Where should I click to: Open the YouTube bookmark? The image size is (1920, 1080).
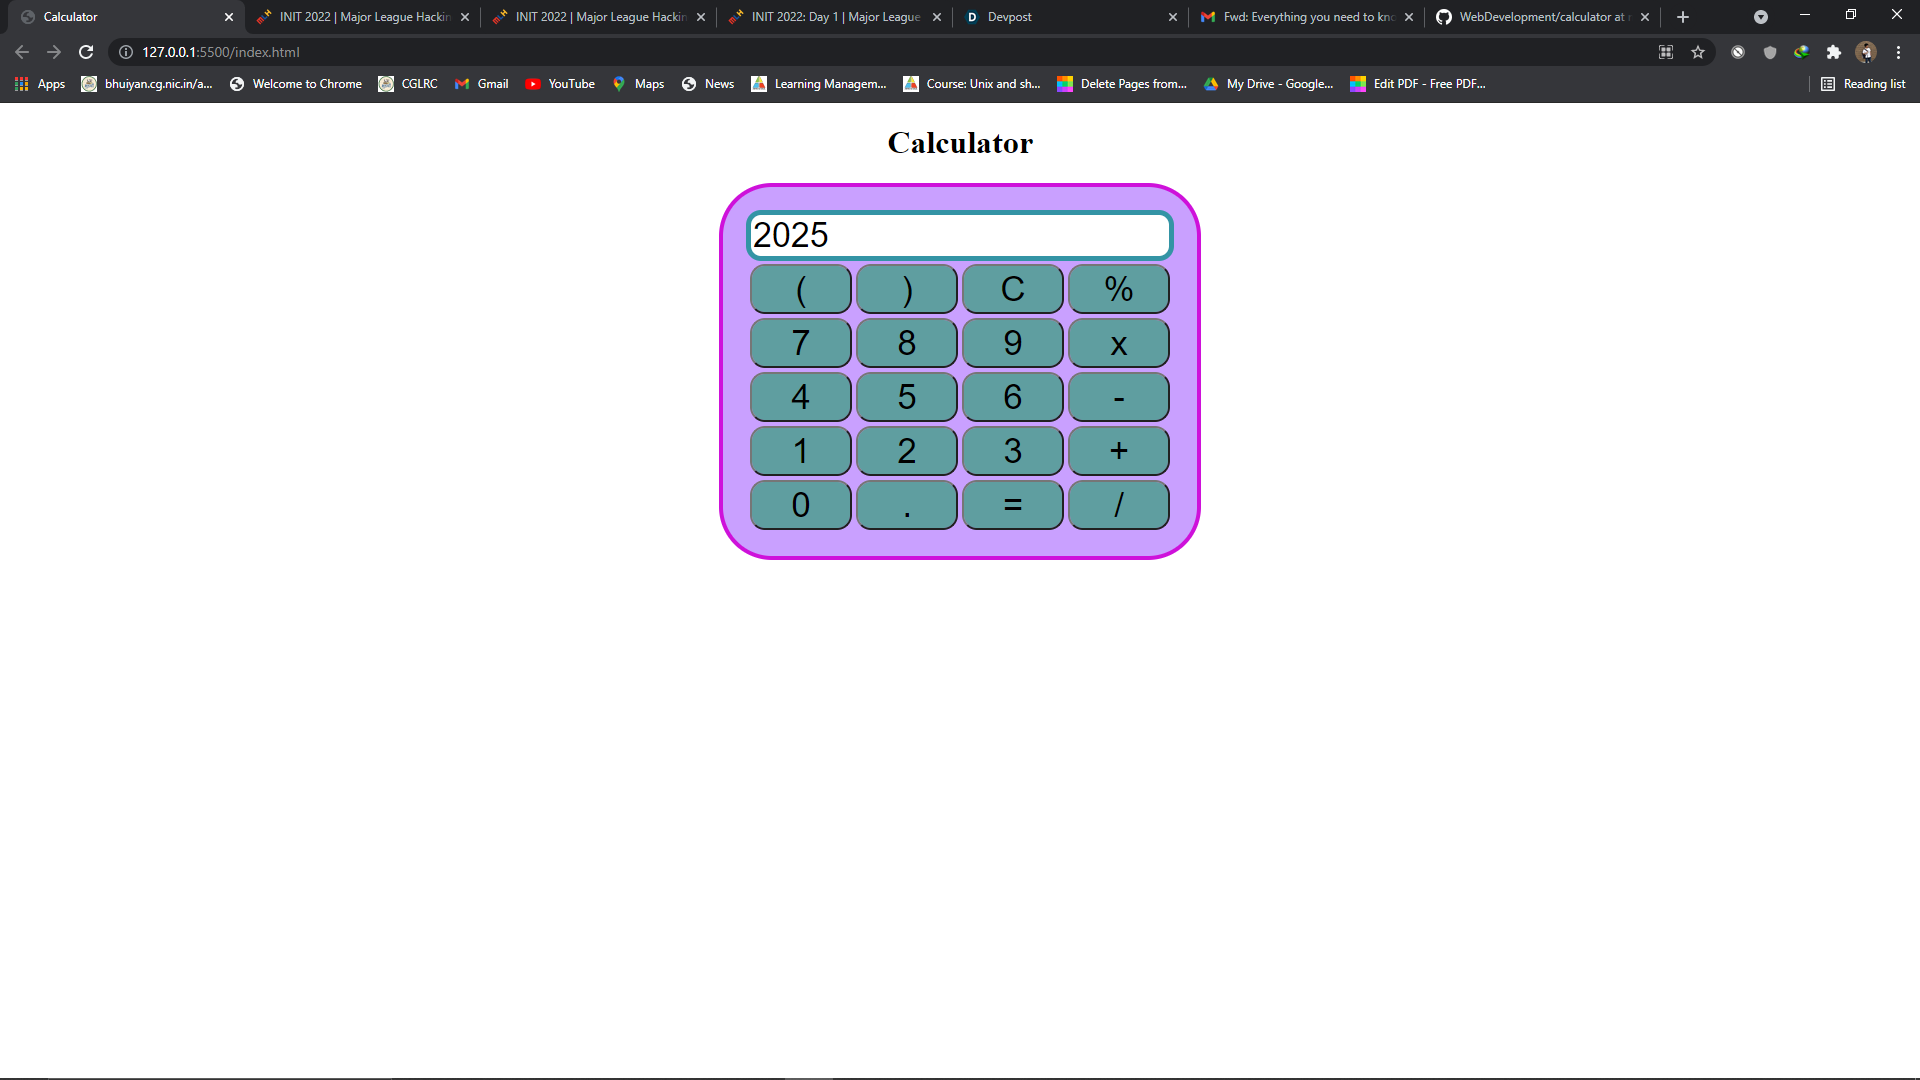click(560, 84)
